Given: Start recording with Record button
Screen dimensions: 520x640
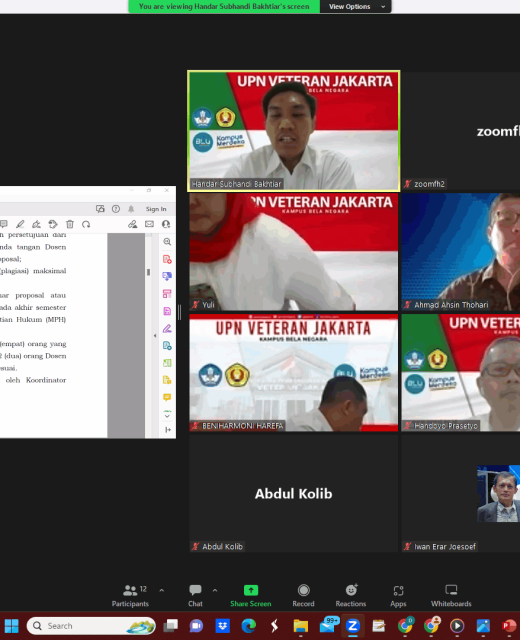Looking at the screenshot, I should click(303, 596).
